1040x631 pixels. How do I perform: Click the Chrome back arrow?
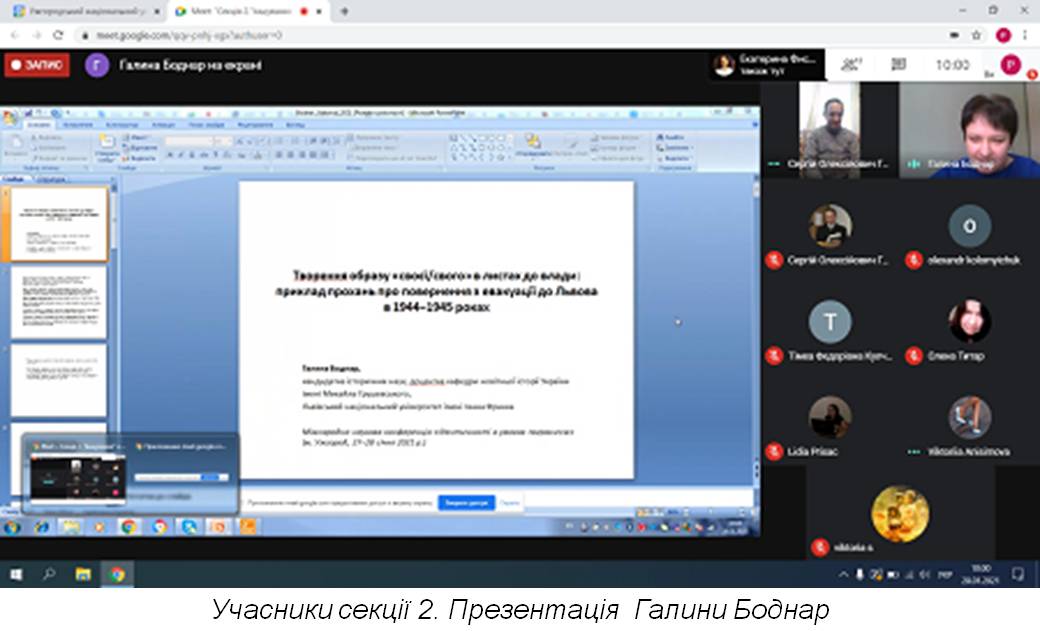tap(15, 35)
